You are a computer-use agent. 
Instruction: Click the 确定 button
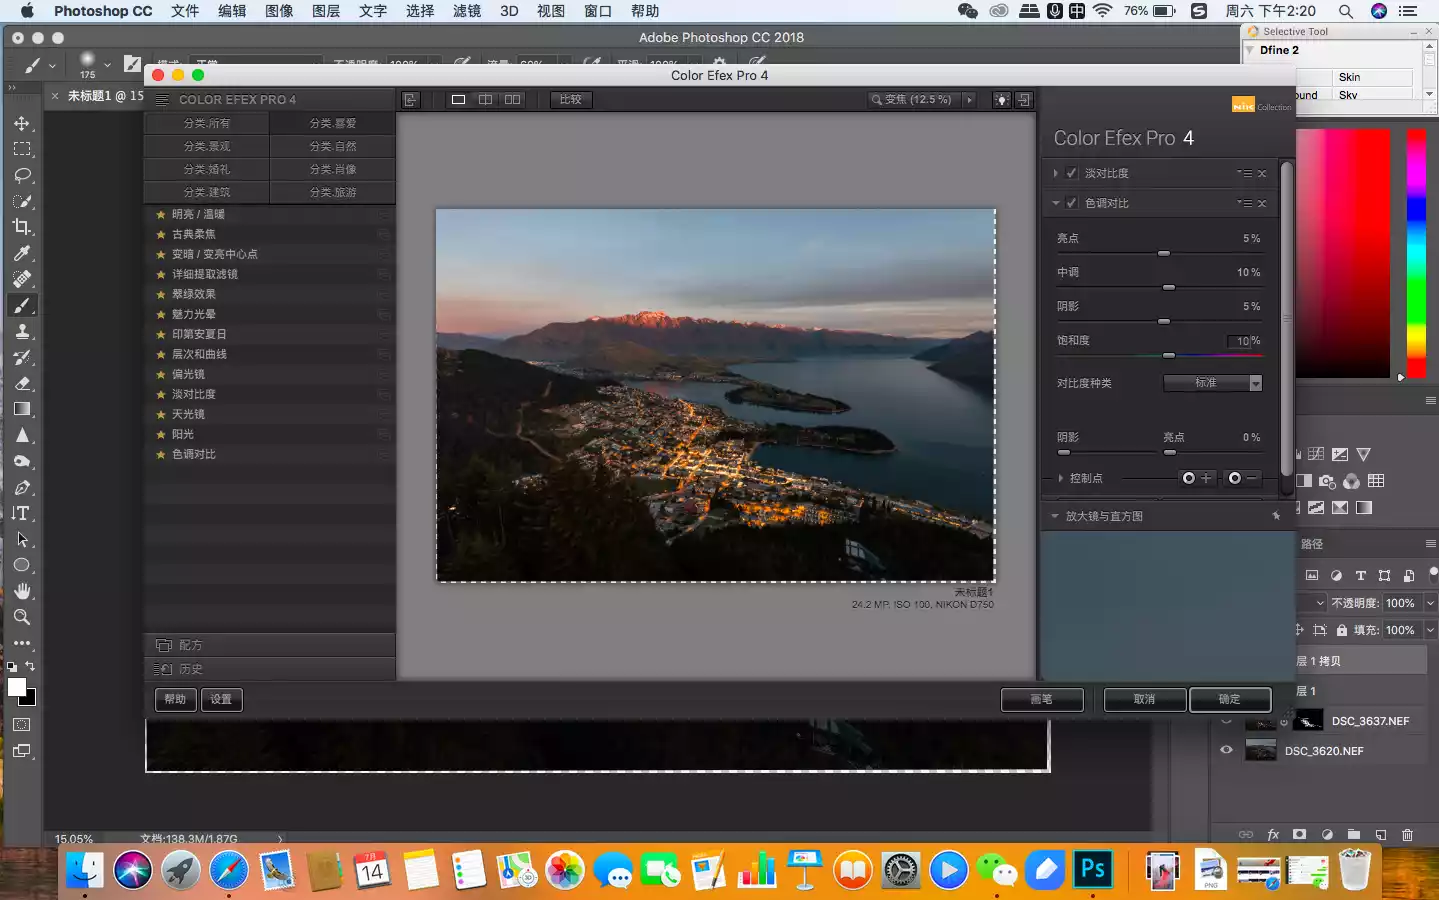(1229, 699)
